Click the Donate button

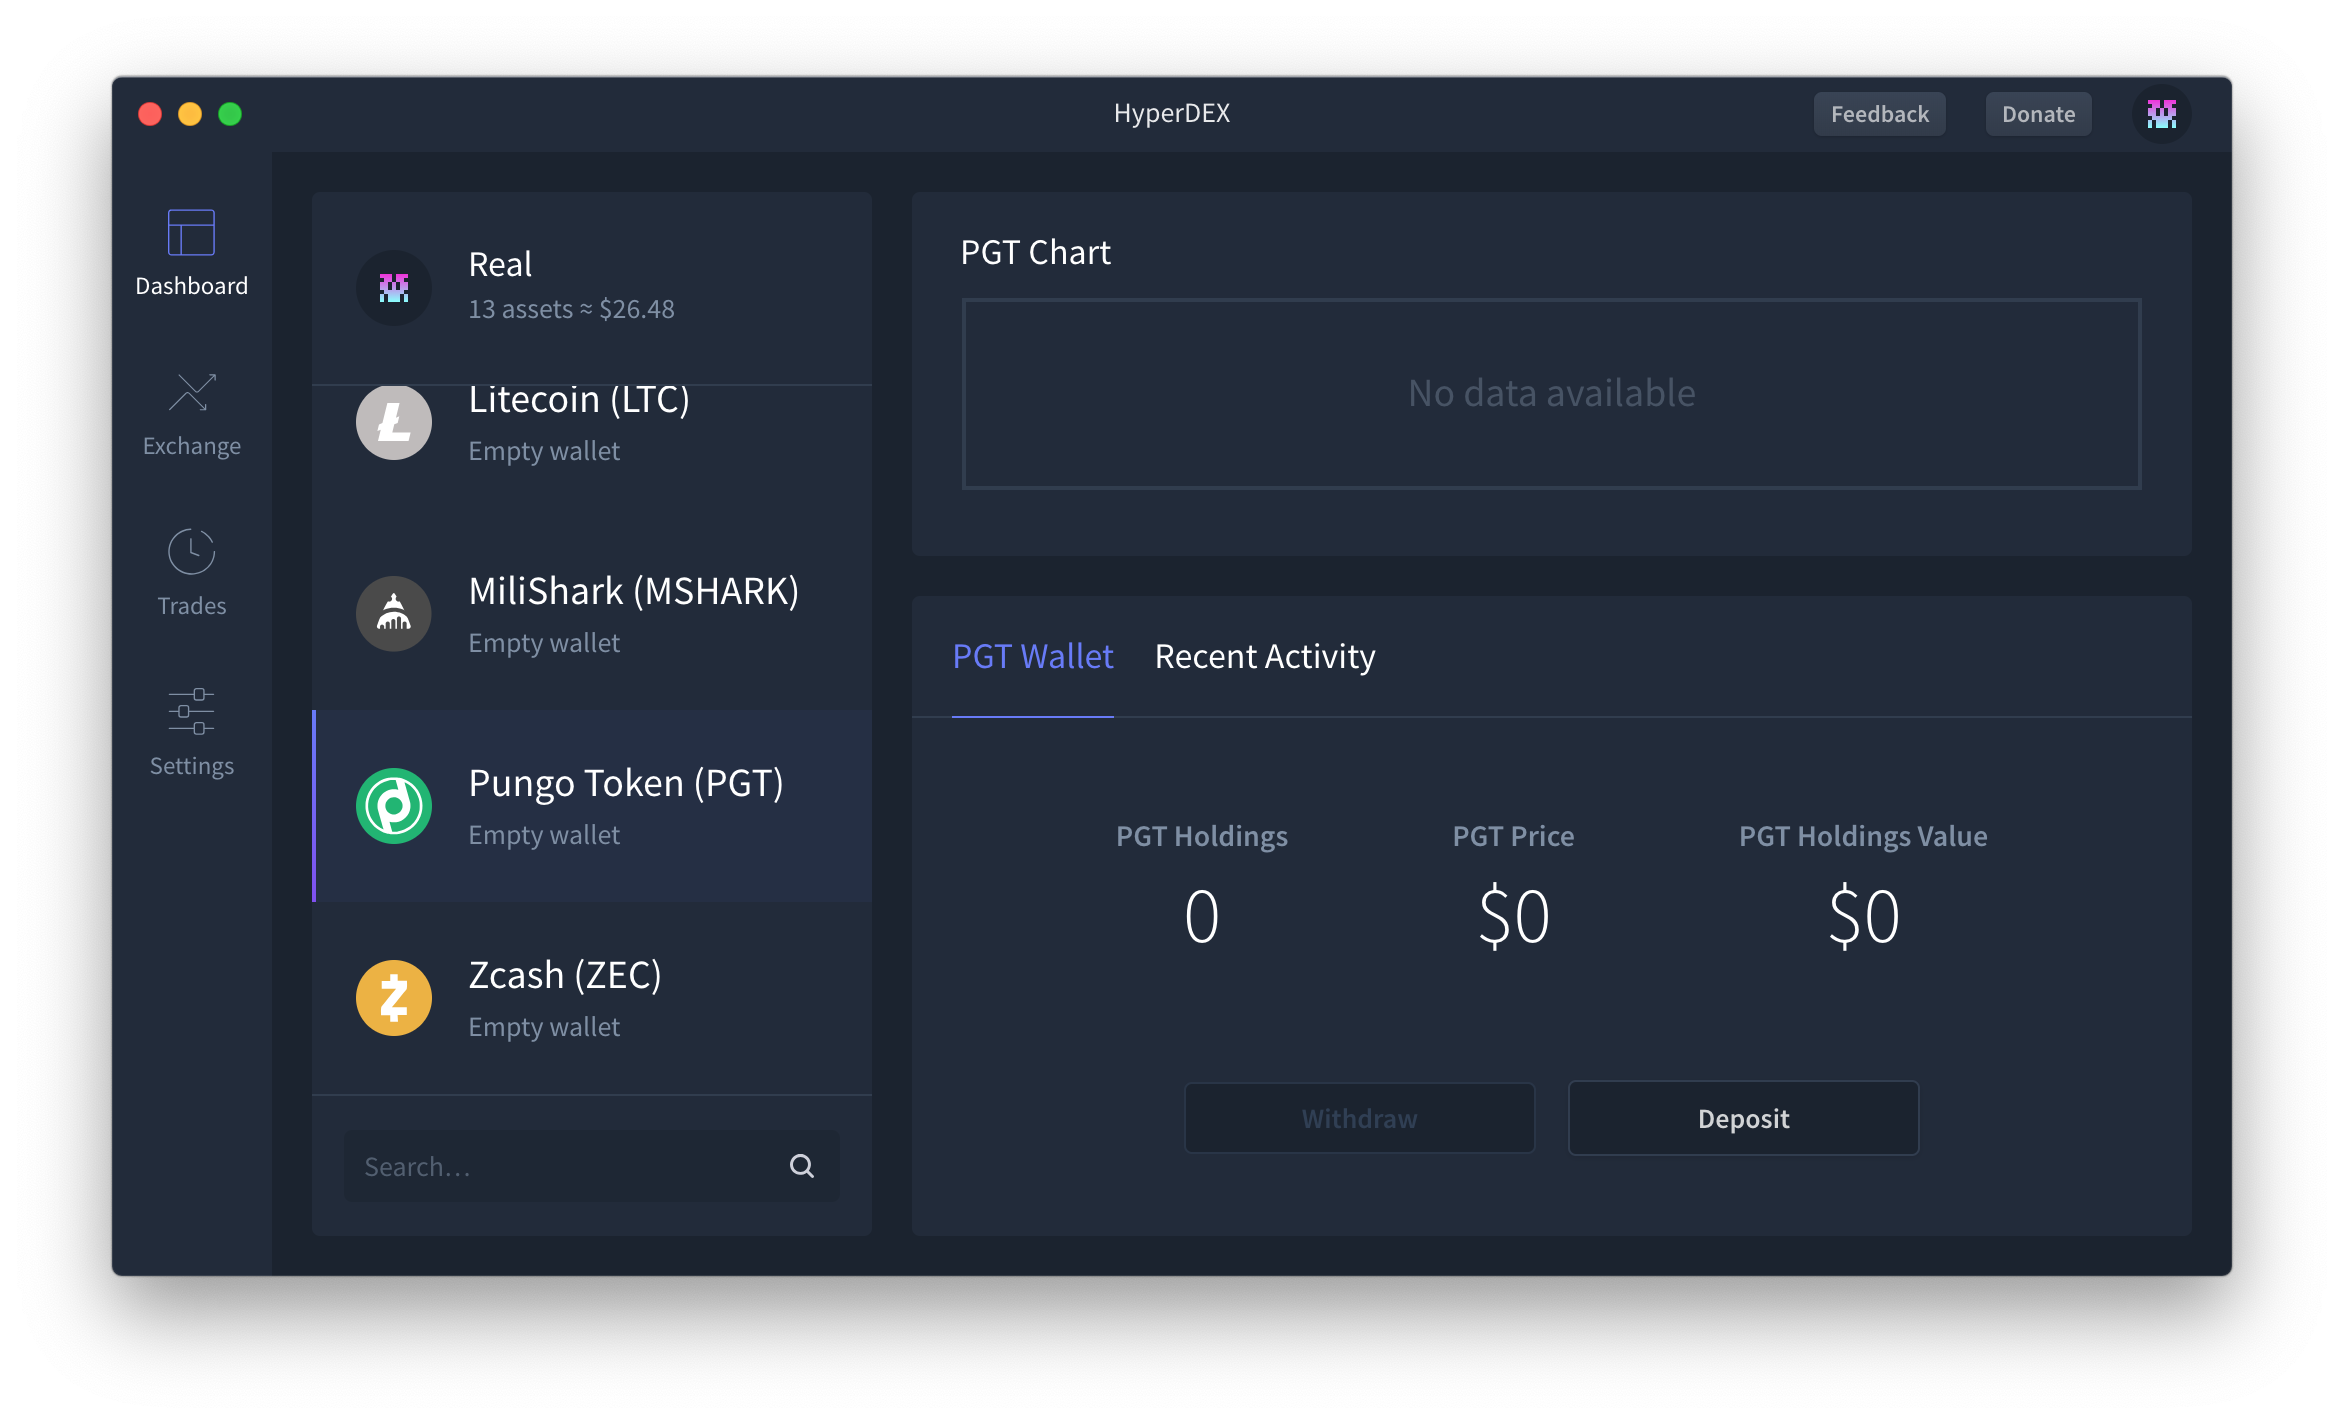coord(2038,113)
